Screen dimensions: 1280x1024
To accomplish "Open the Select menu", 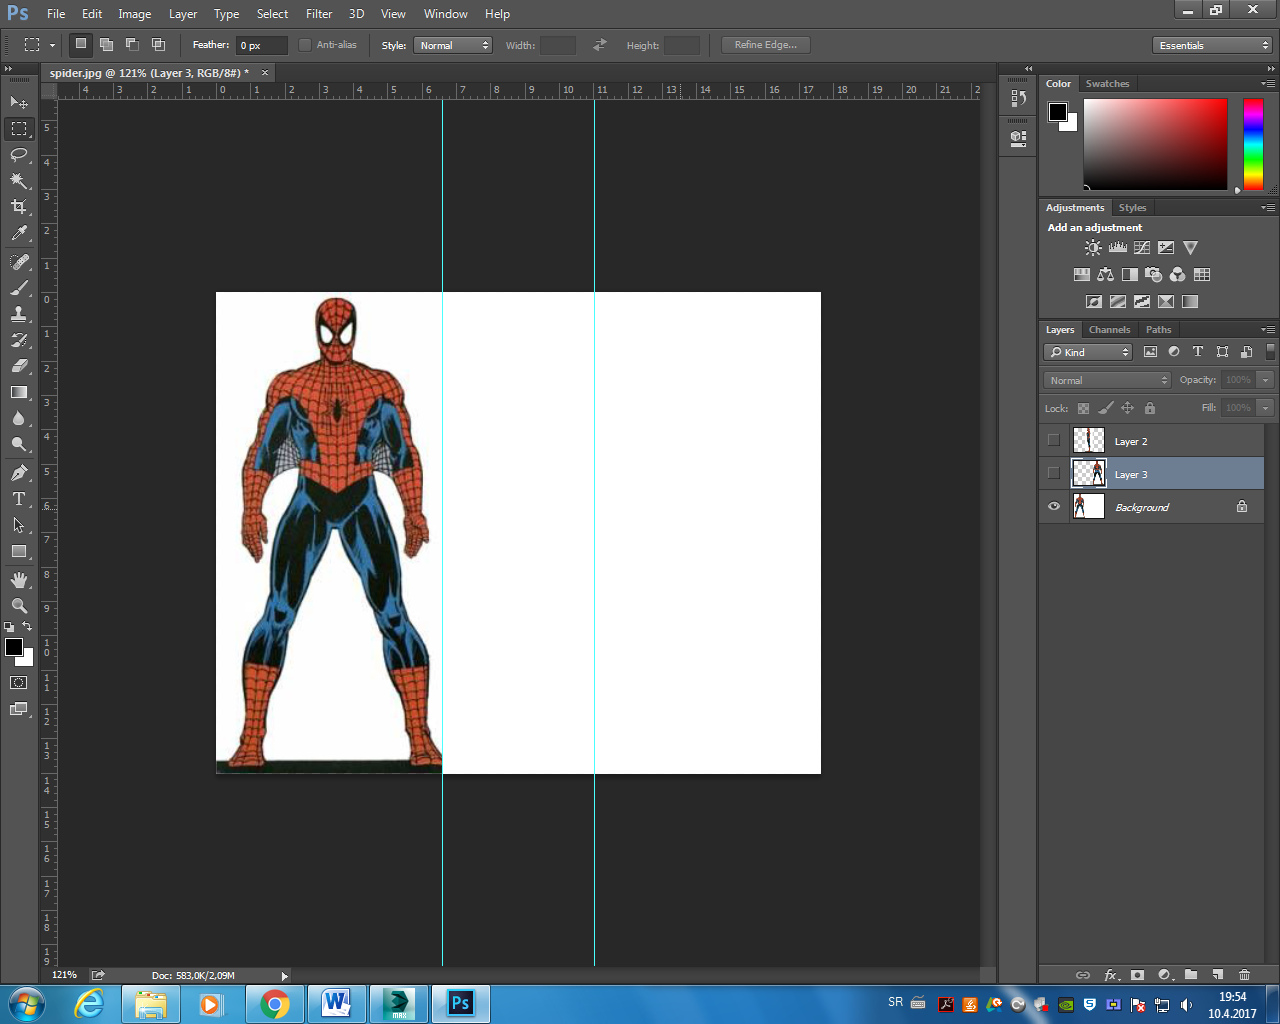I will tap(272, 14).
